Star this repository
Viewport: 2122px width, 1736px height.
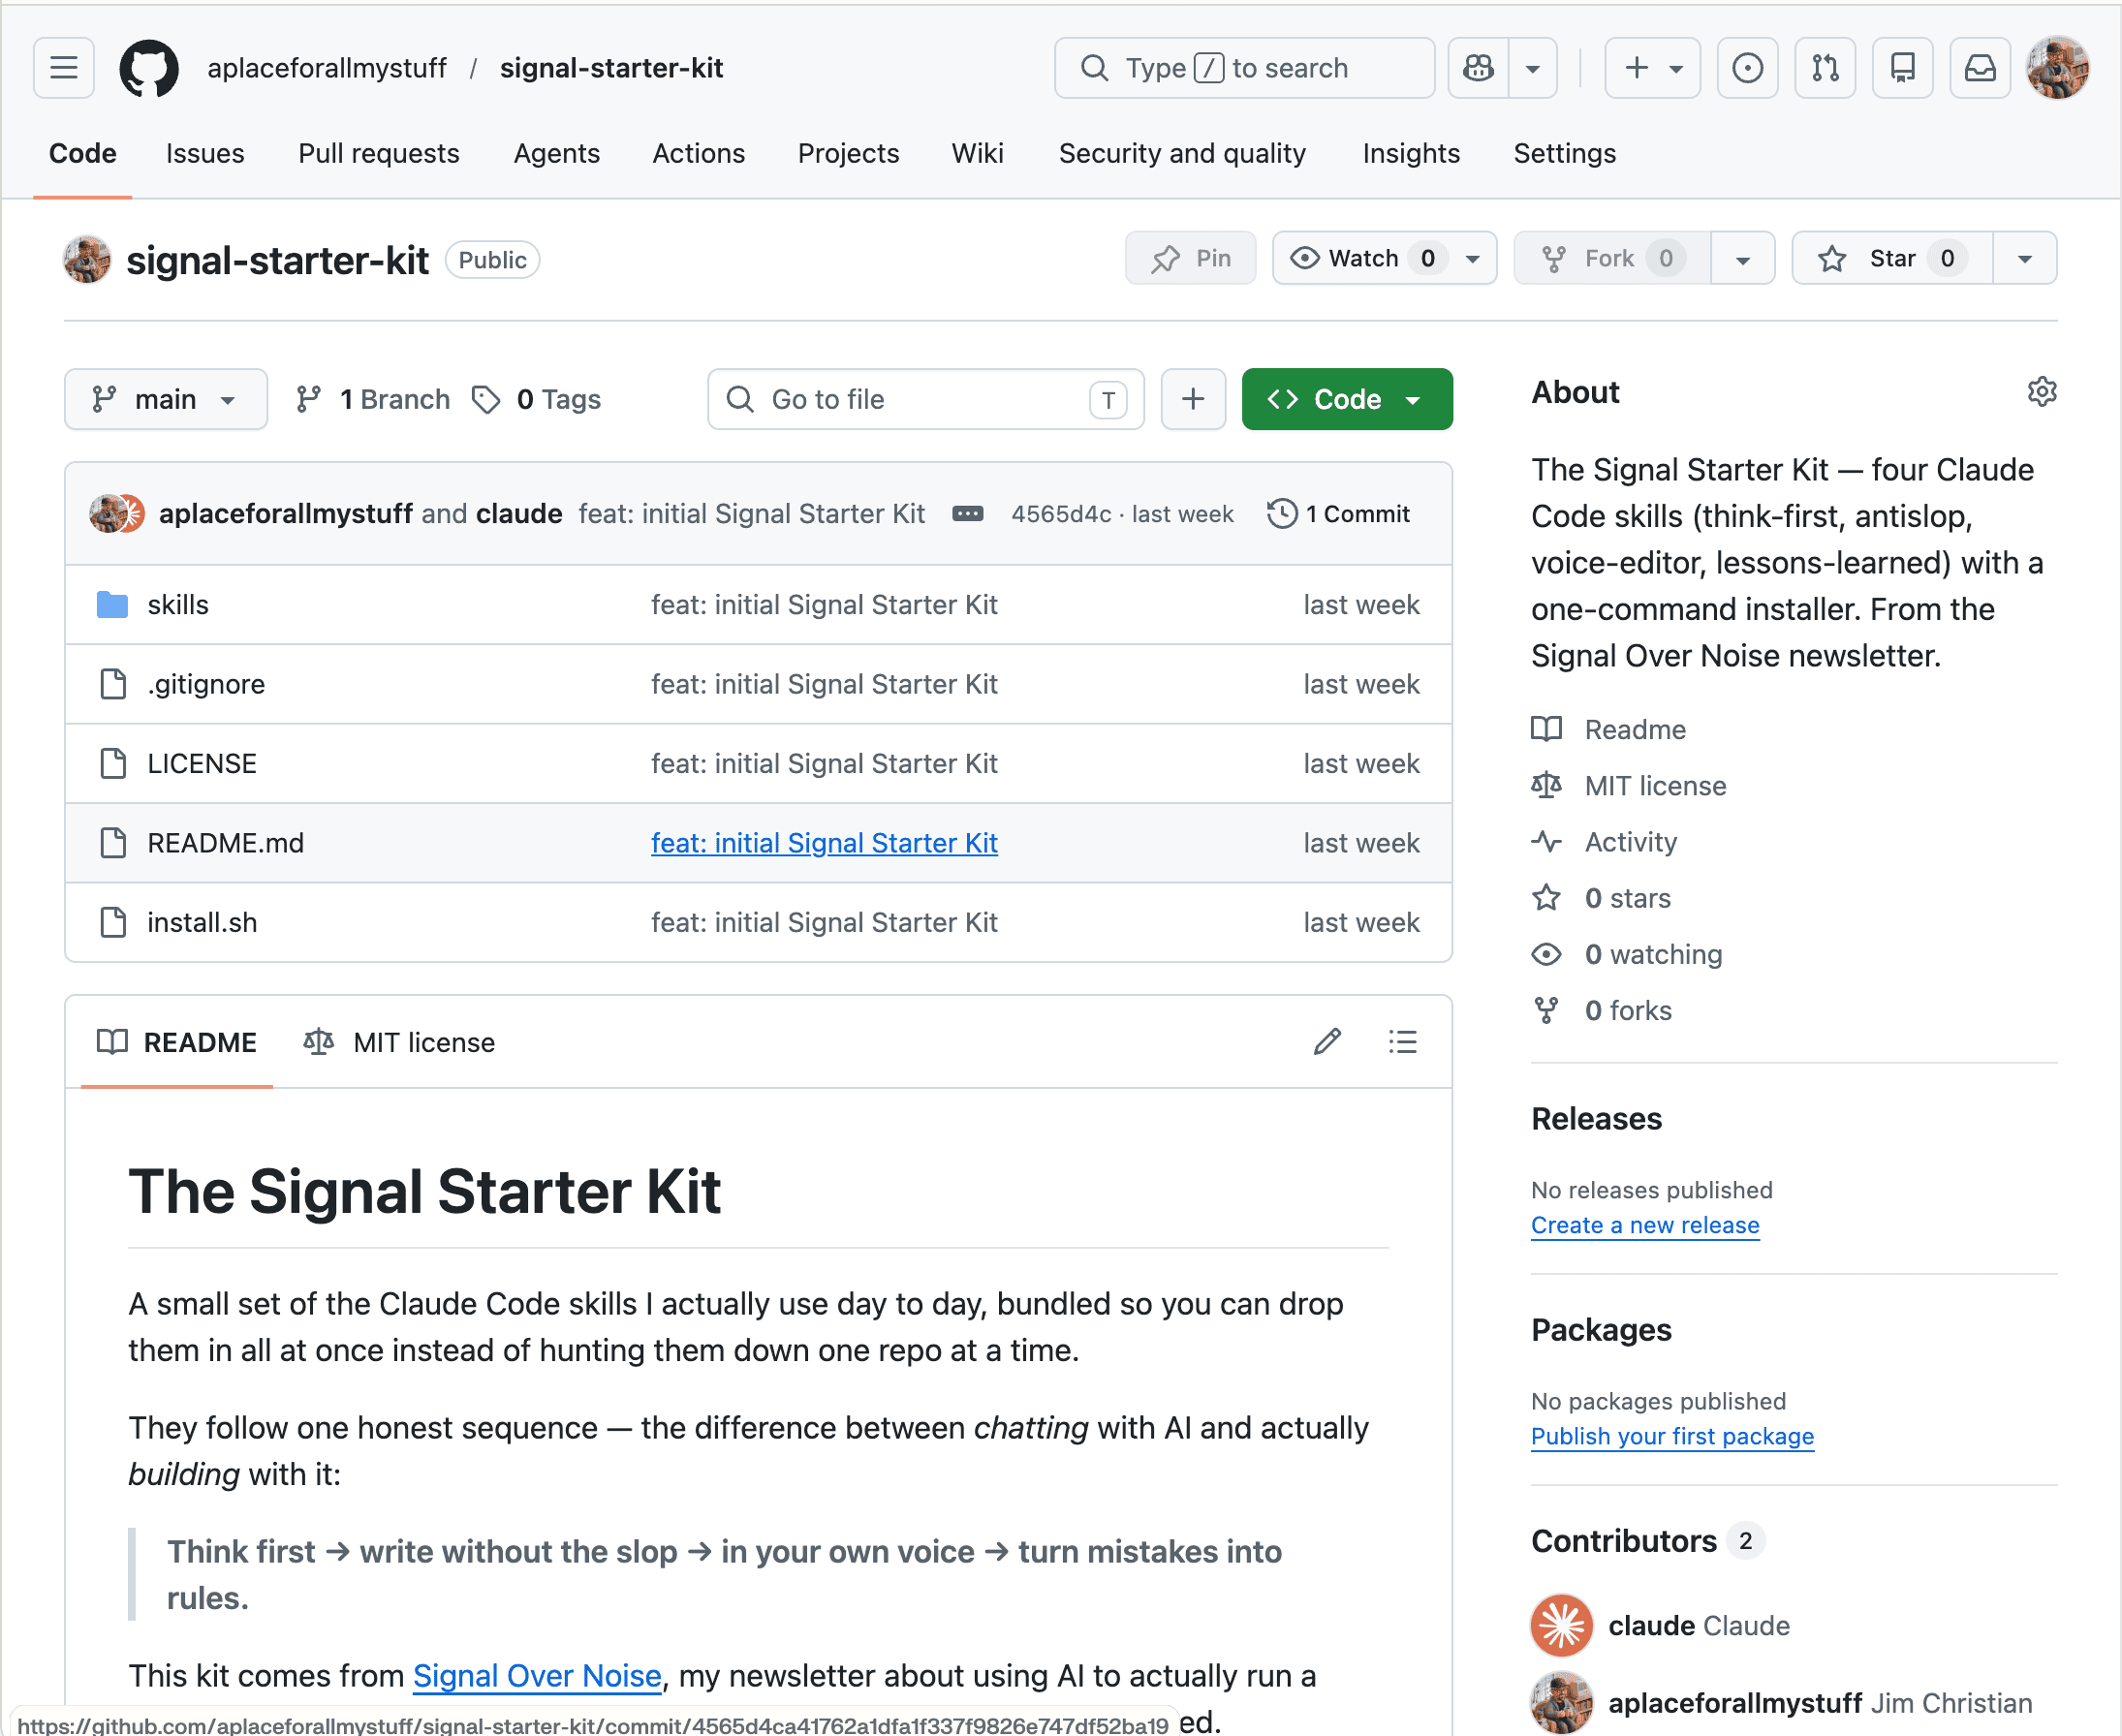1892,259
